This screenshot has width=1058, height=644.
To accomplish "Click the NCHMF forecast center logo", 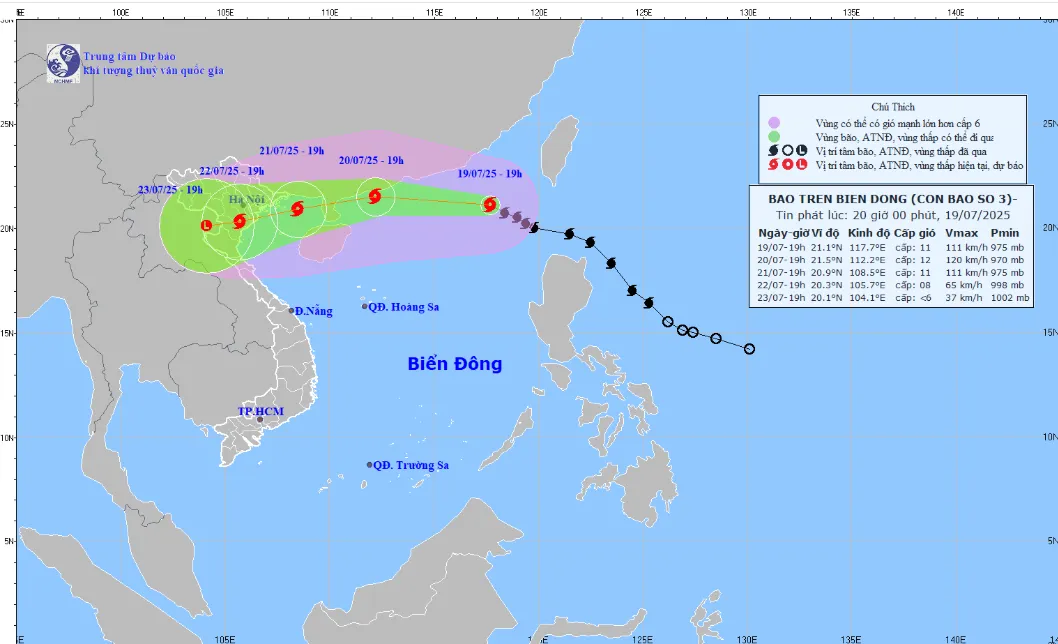I will coord(63,63).
